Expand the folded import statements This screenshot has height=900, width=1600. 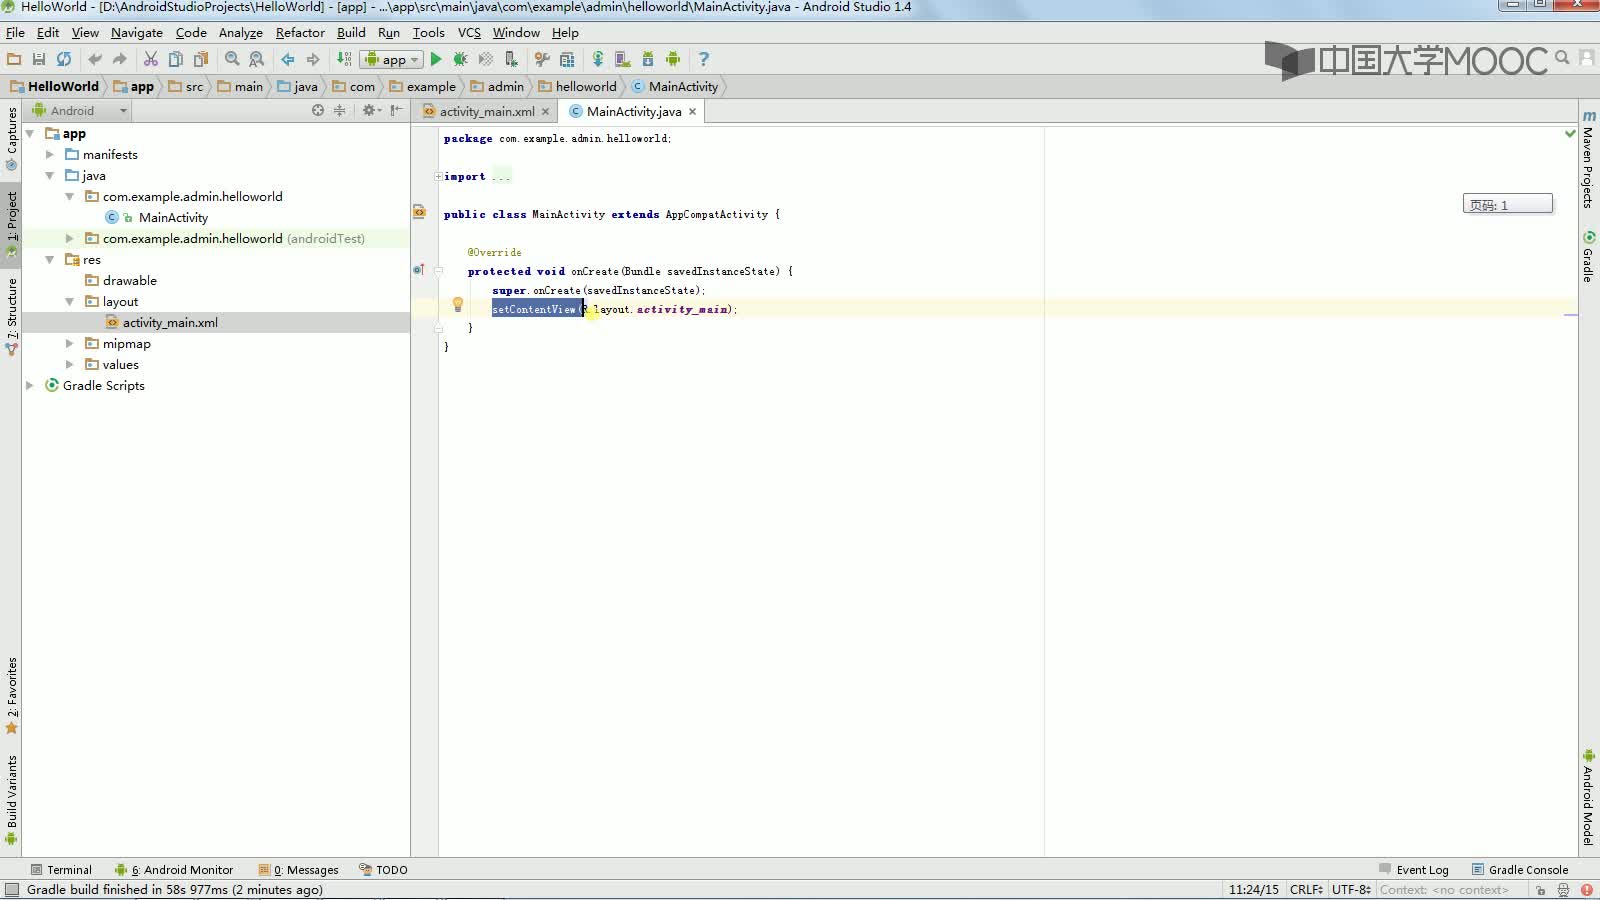click(438, 176)
